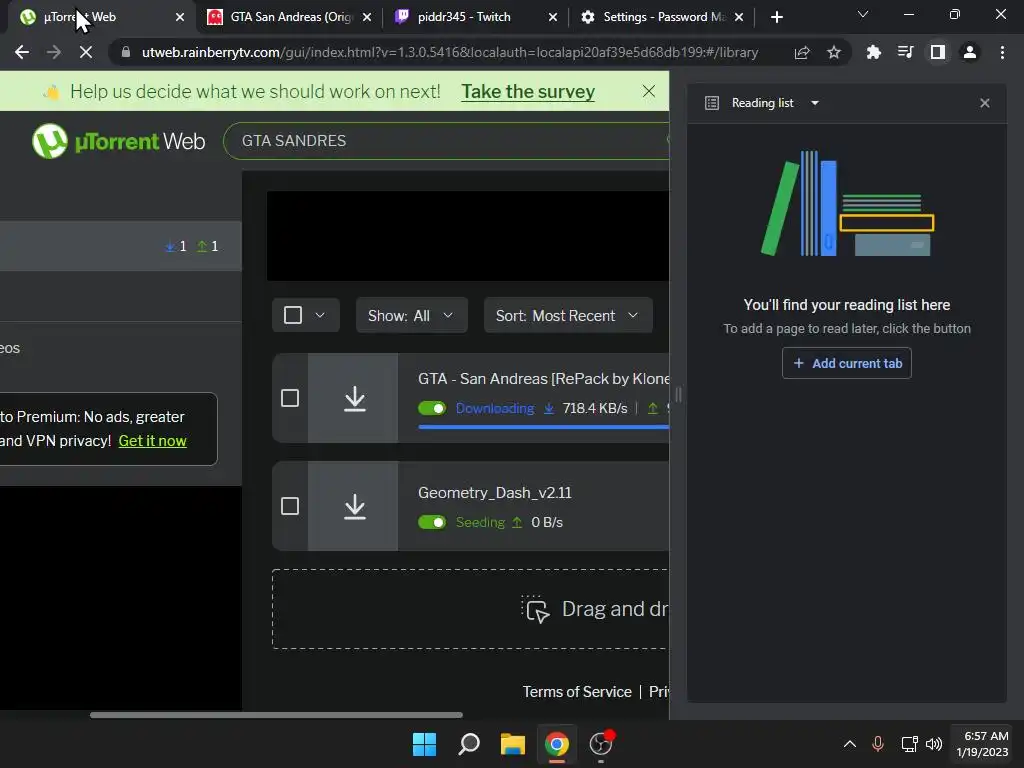Screen dimensions: 1024x768
Task: Click the Geometry_Dash_v2.11 torrent title
Action: point(495,493)
